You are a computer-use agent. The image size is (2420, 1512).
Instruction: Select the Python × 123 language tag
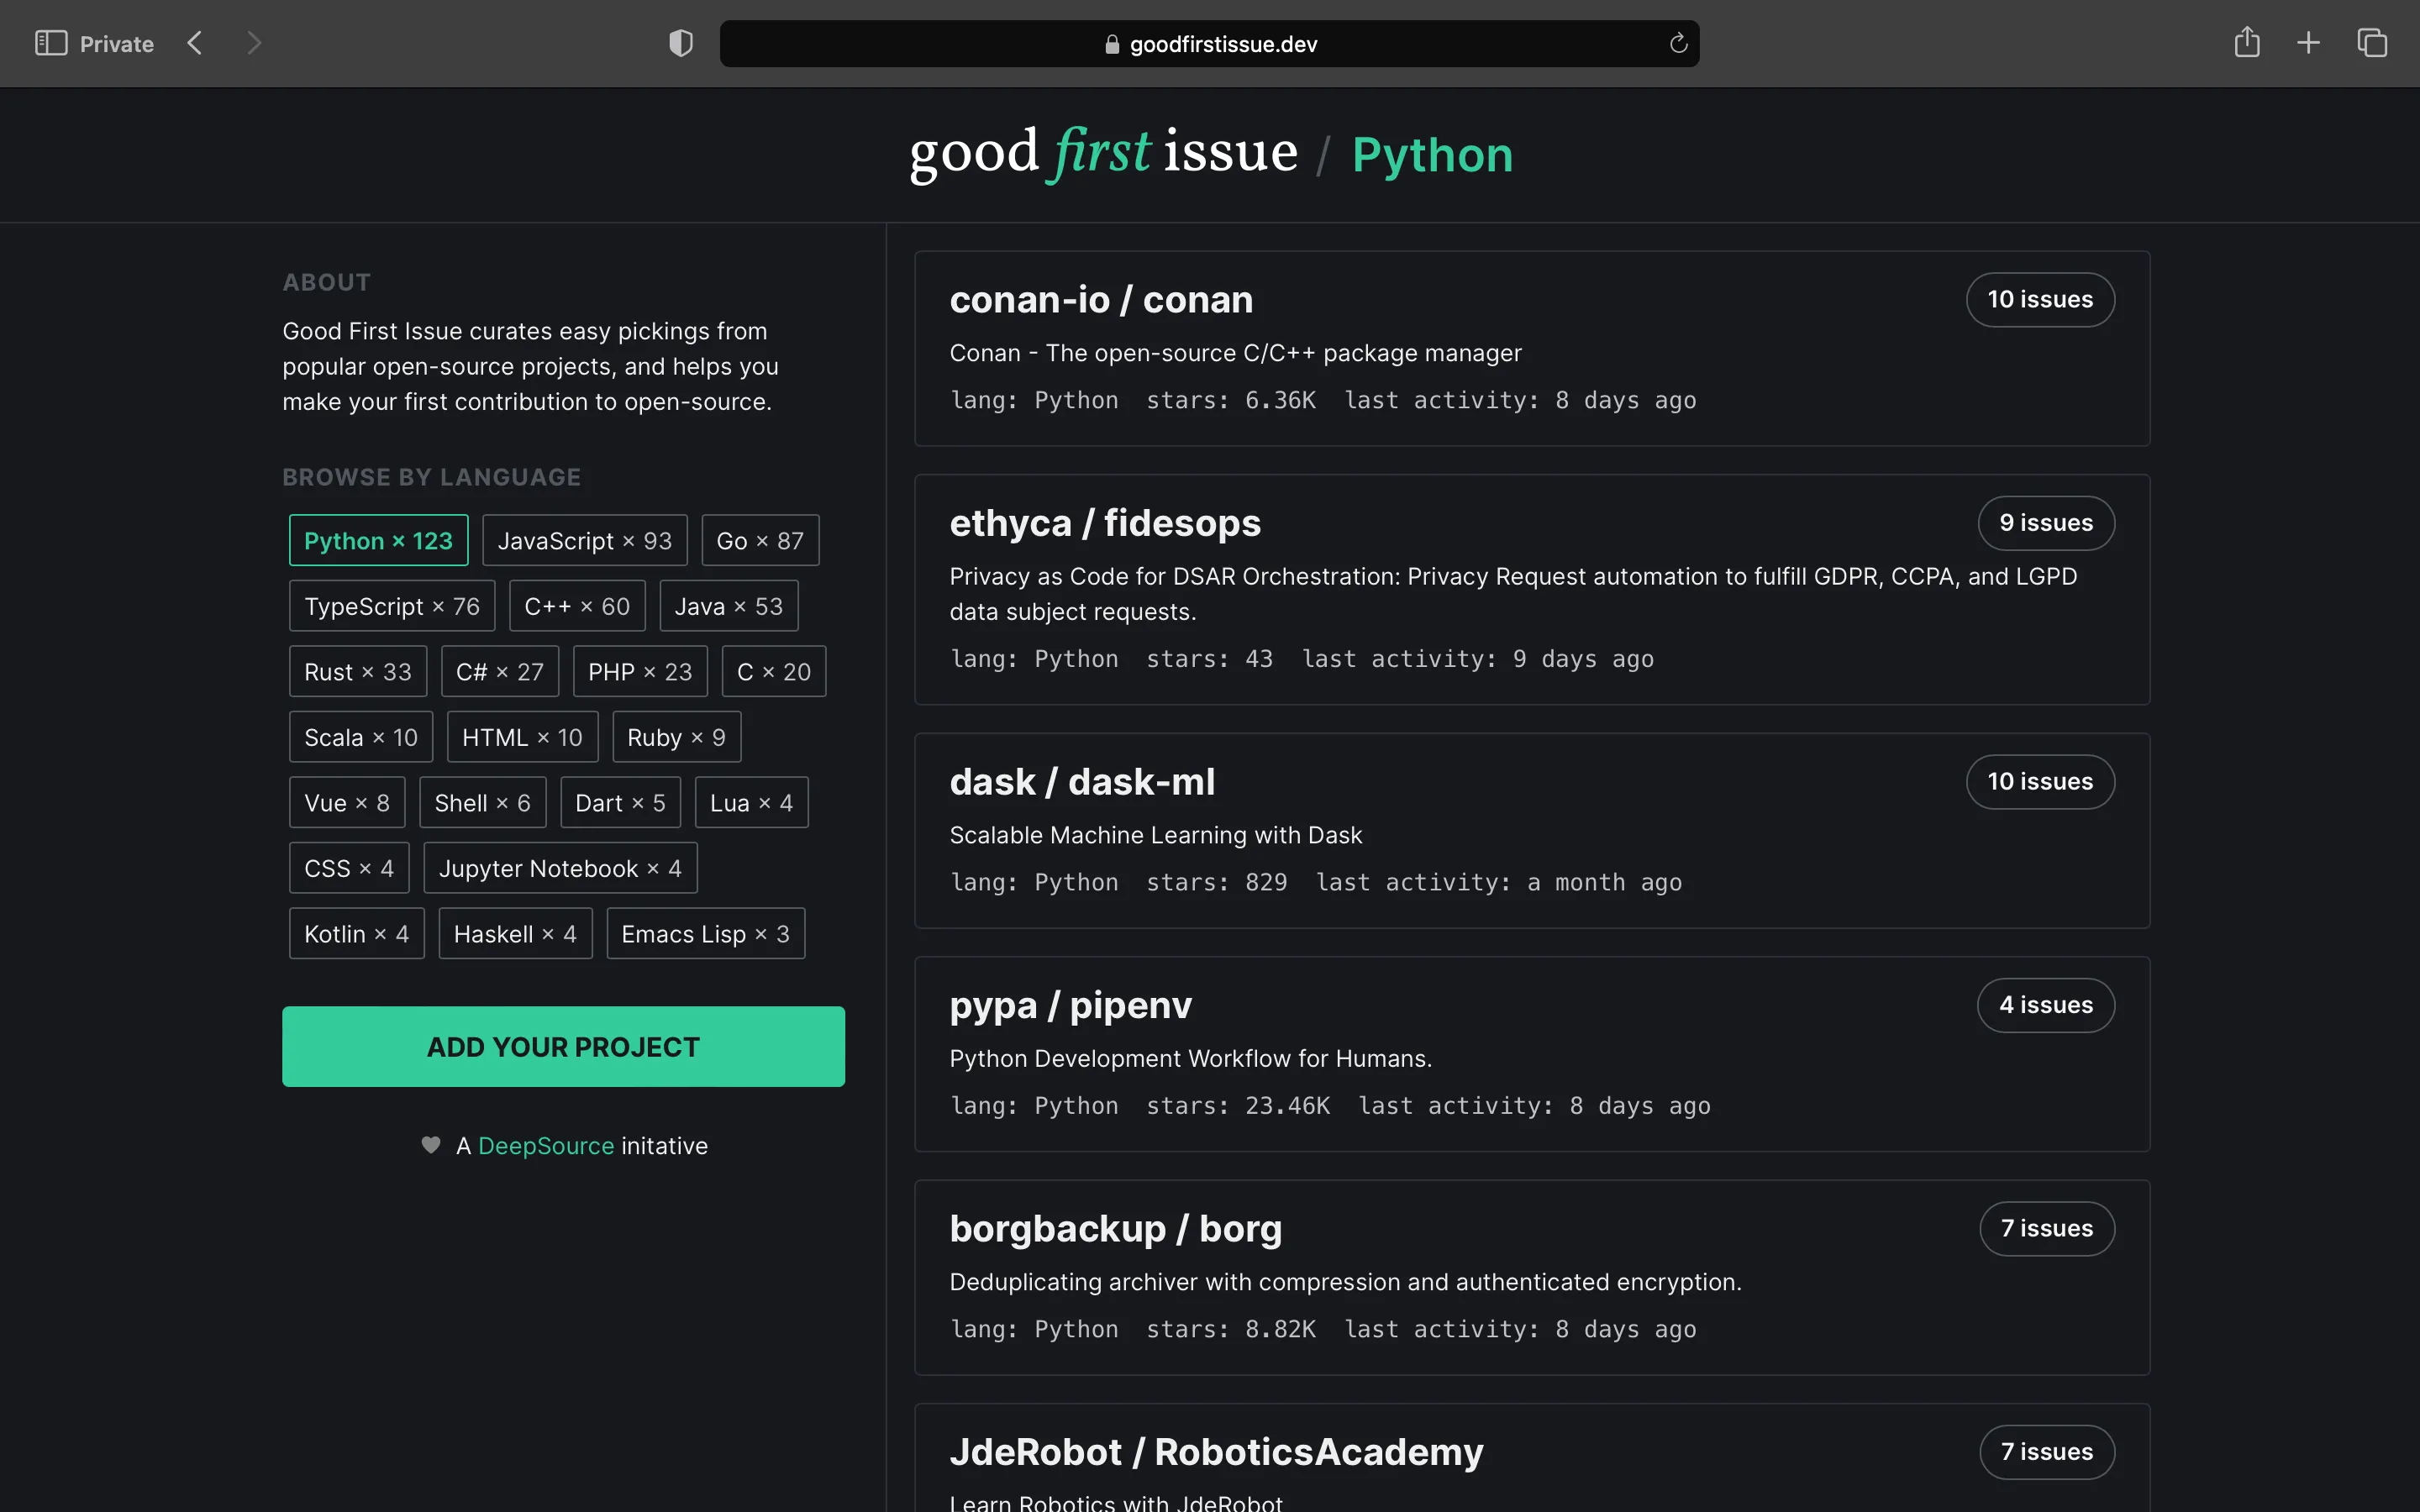pyautogui.click(x=378, y=540)
